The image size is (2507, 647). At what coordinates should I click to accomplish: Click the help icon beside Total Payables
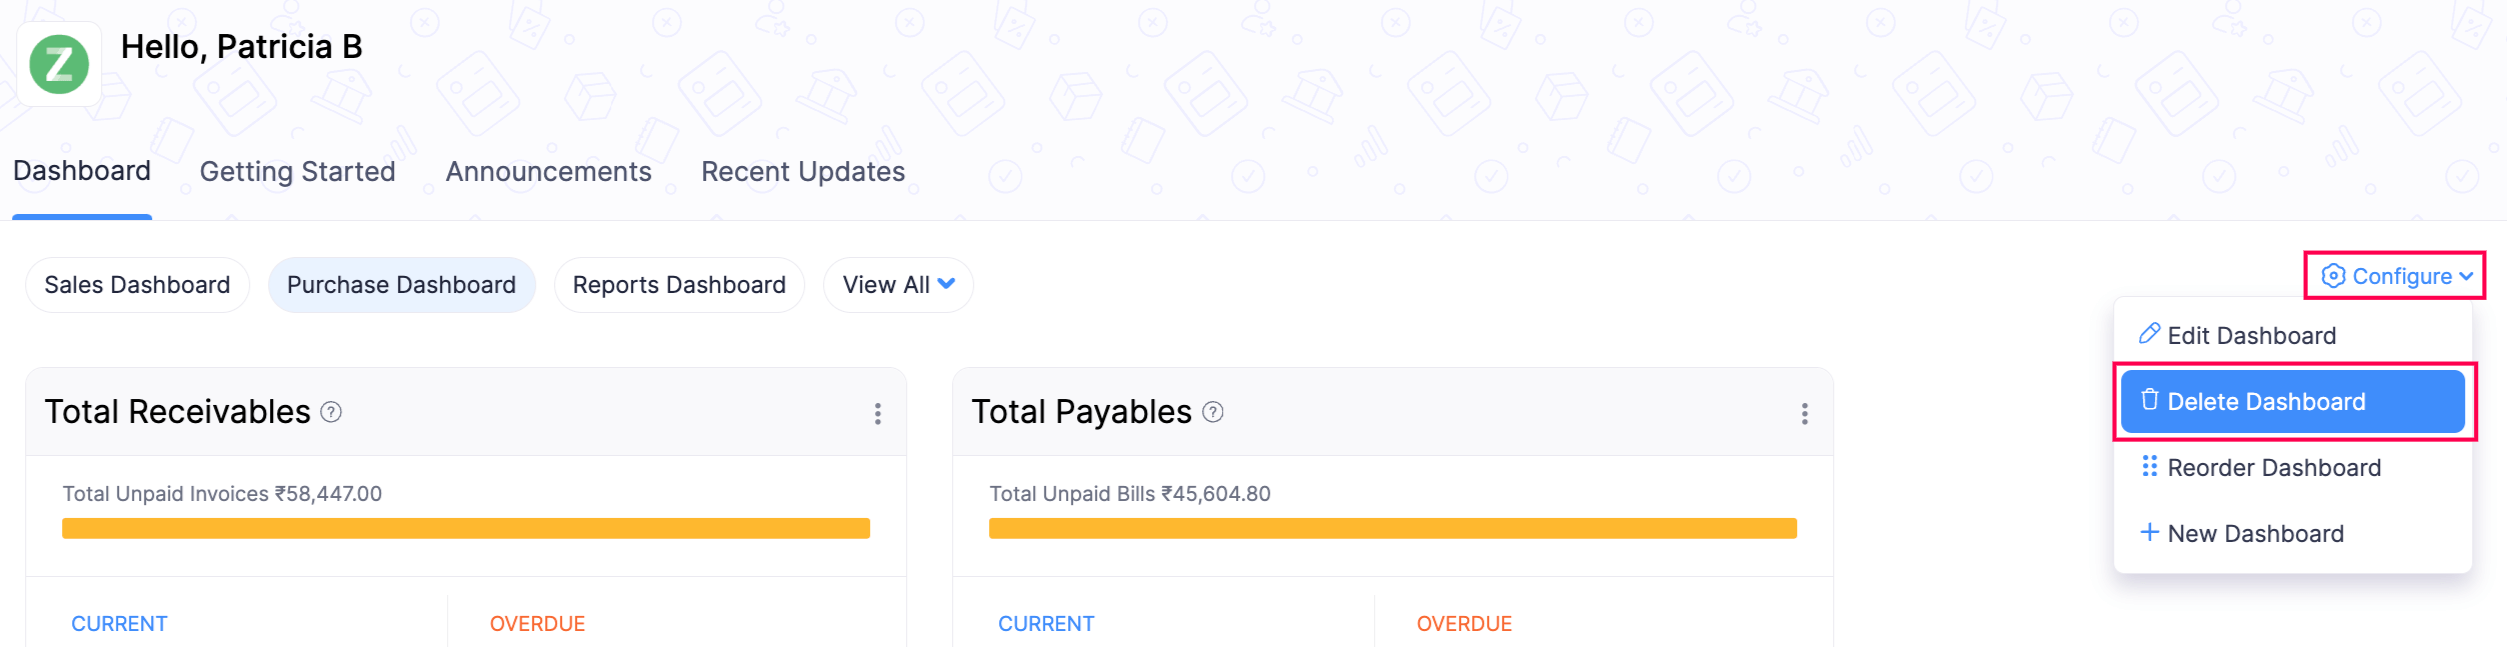[1213, 412]
